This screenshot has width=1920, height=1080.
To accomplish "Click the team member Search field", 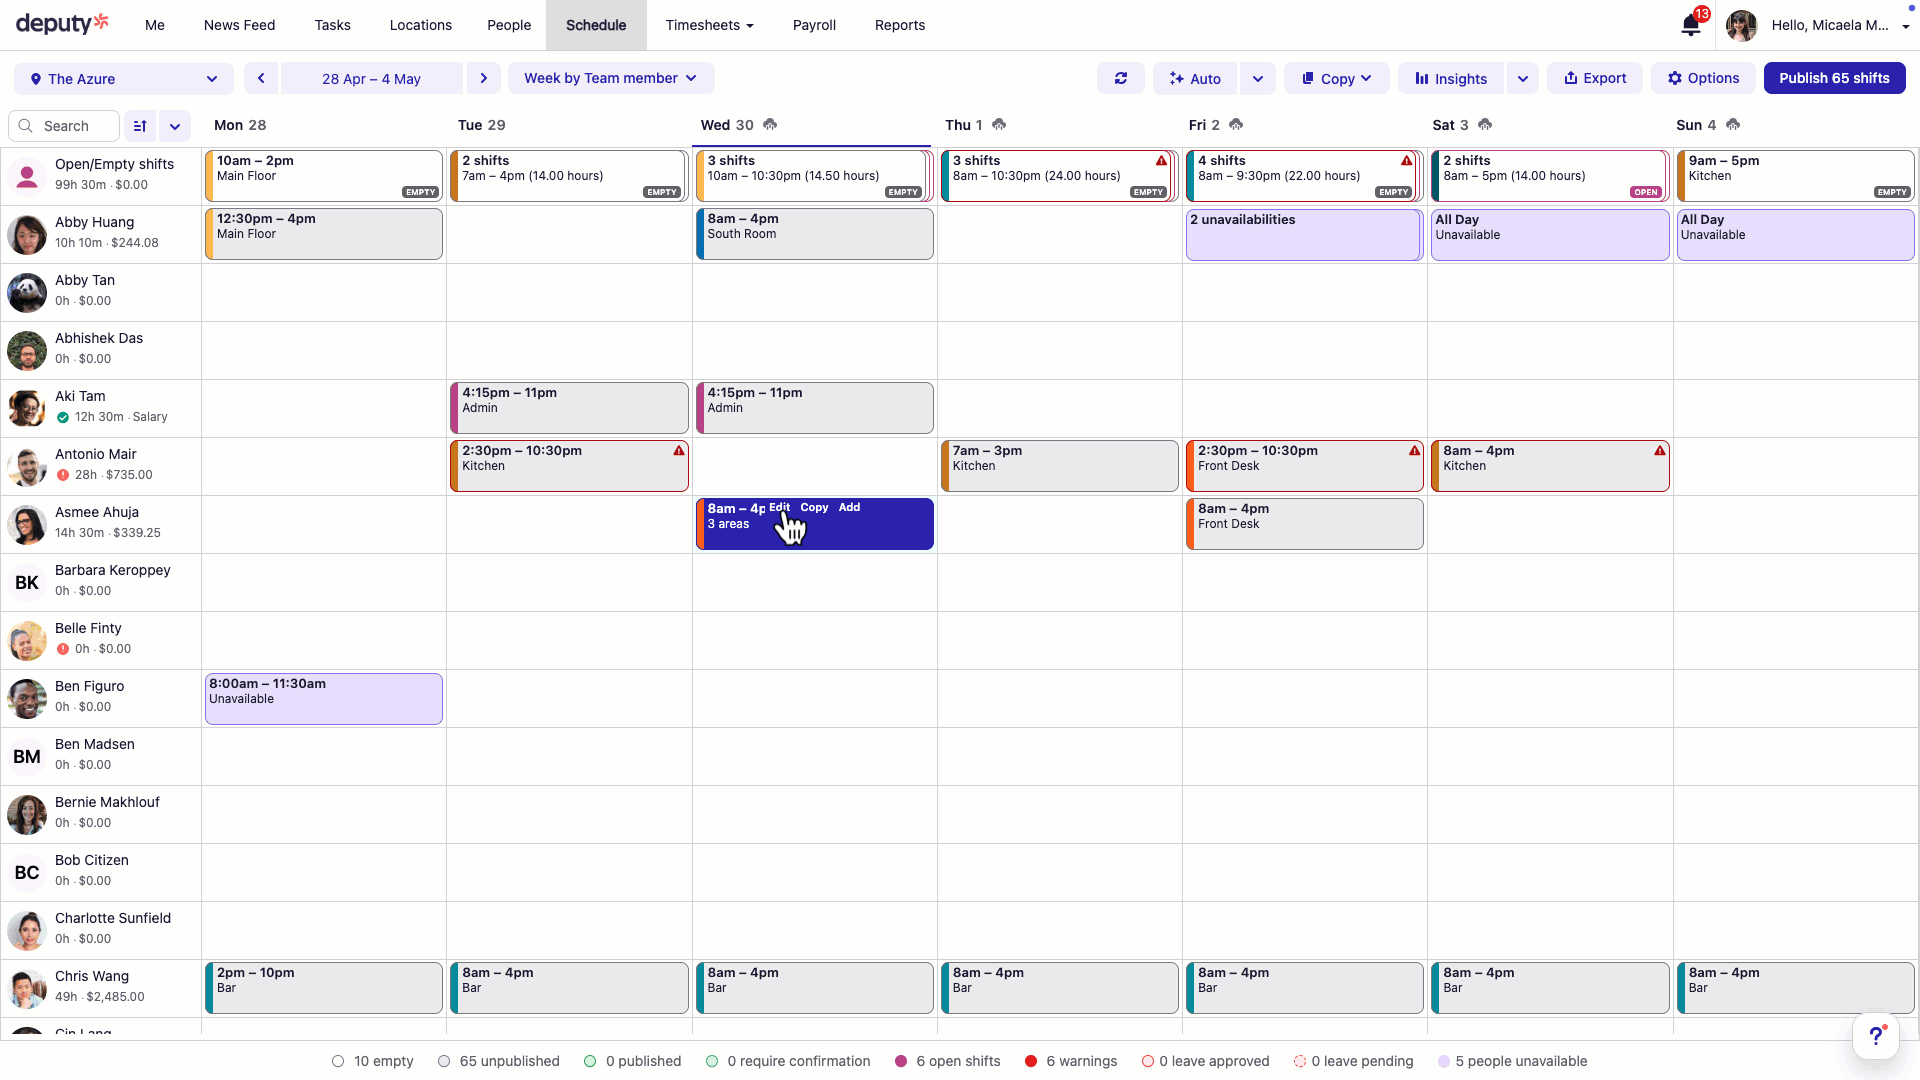I will click(64, 126).
